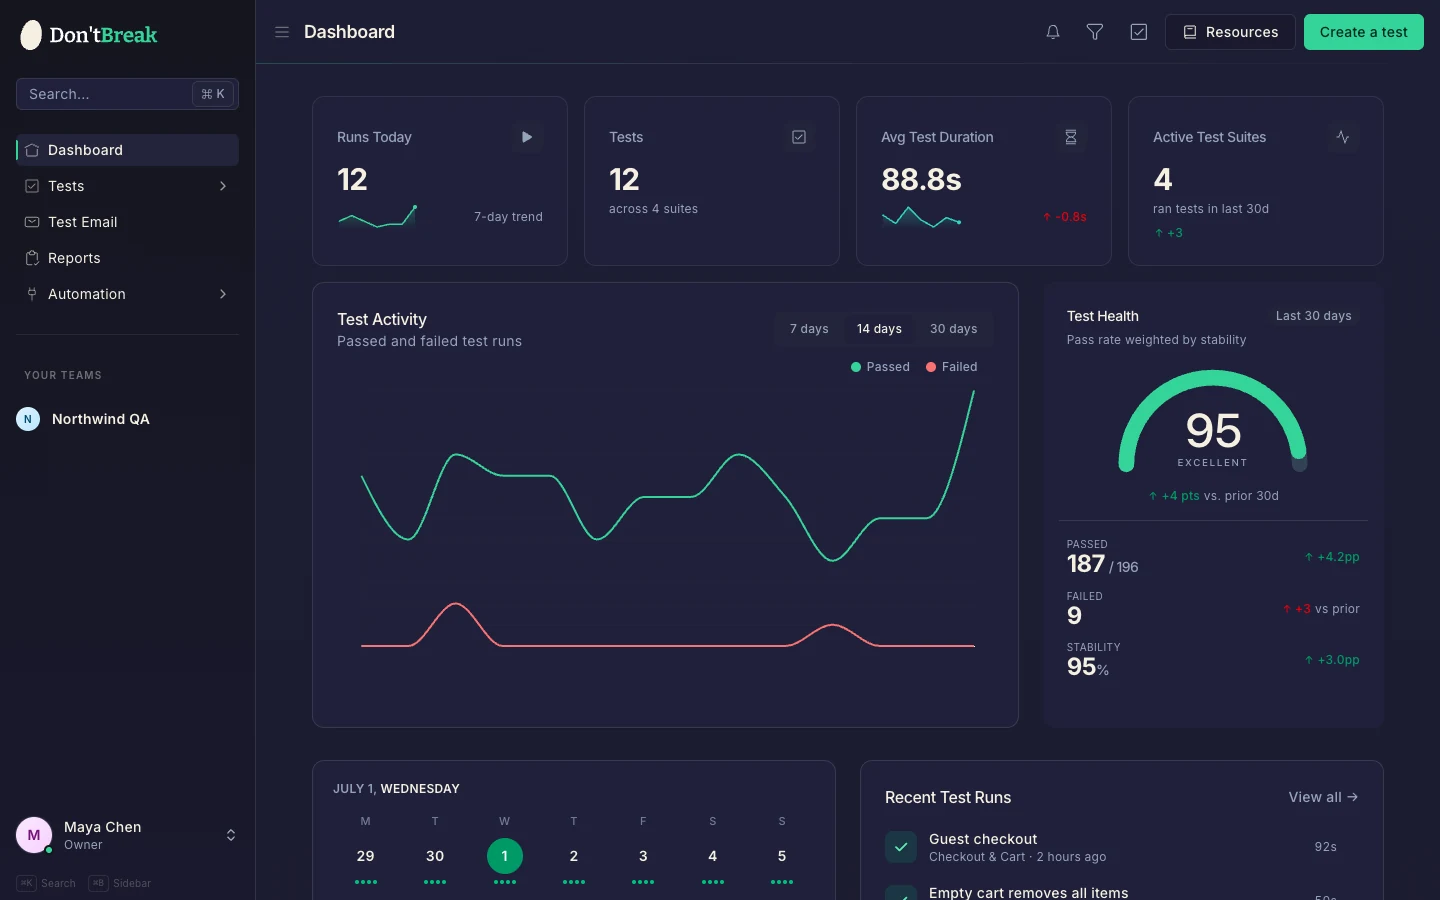
Task: Click the Tests checkbox icon in sidebar
Action: click(x=32, y=186)
